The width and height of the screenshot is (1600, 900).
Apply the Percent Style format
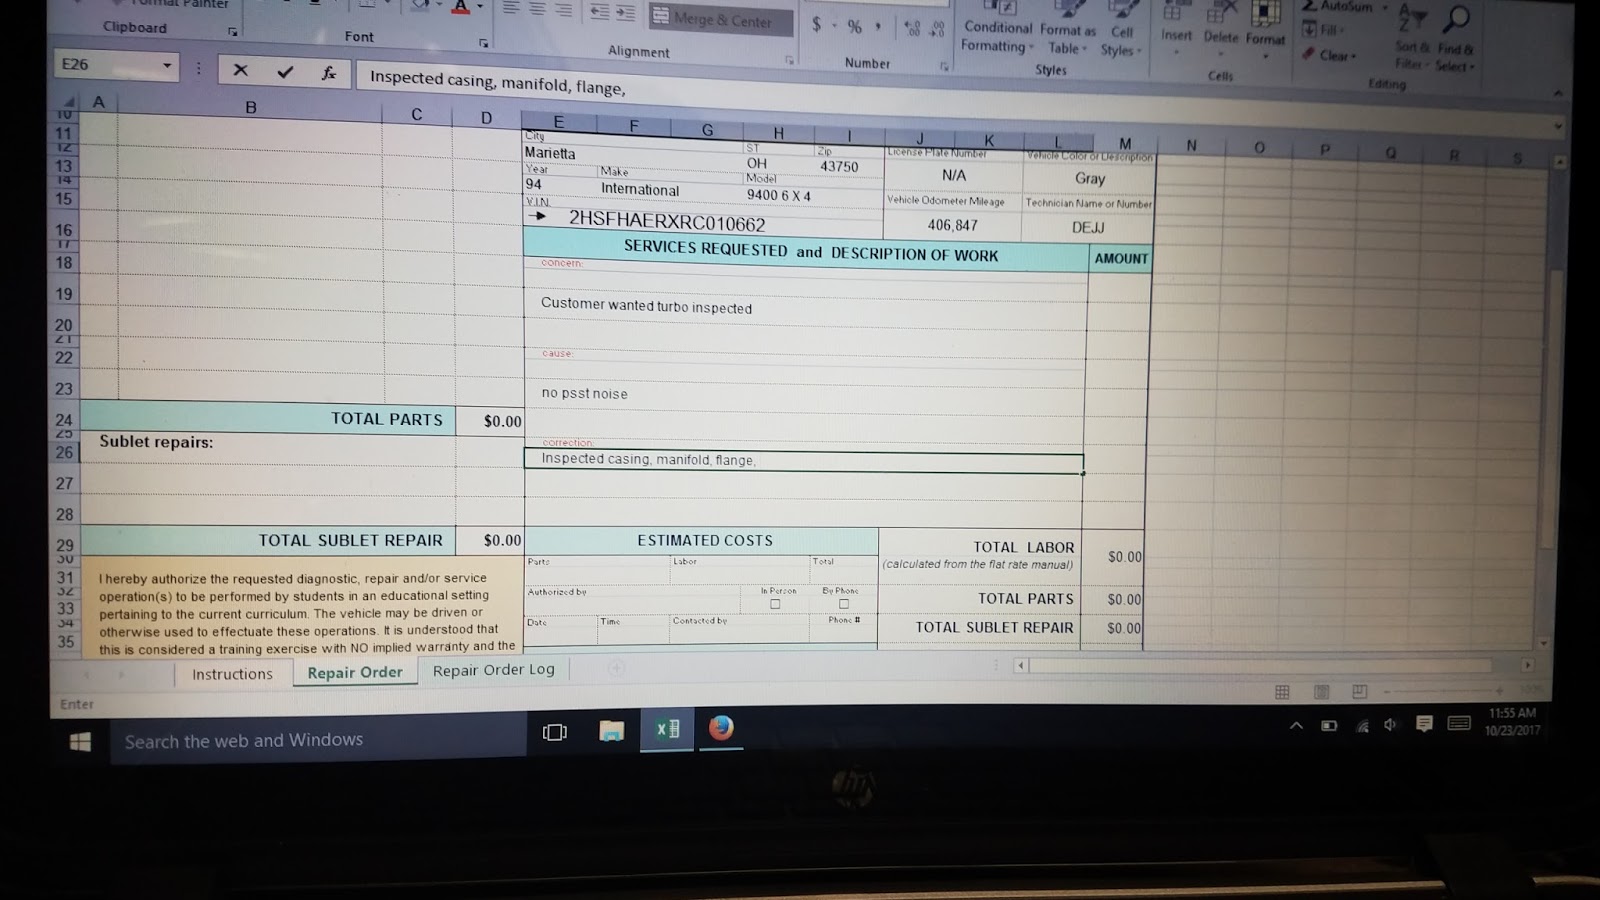854,26
